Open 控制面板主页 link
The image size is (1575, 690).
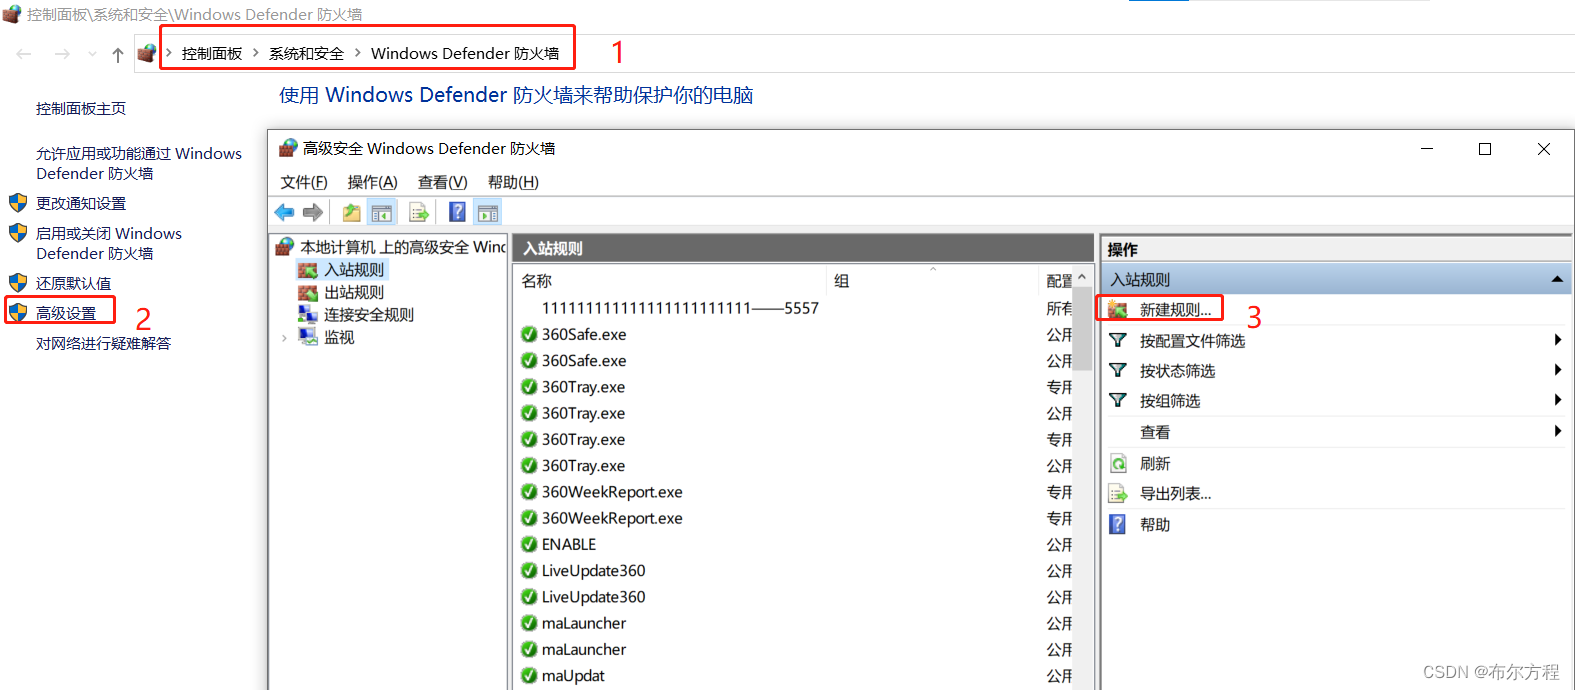pyautogui.click(x=81, y=108)
